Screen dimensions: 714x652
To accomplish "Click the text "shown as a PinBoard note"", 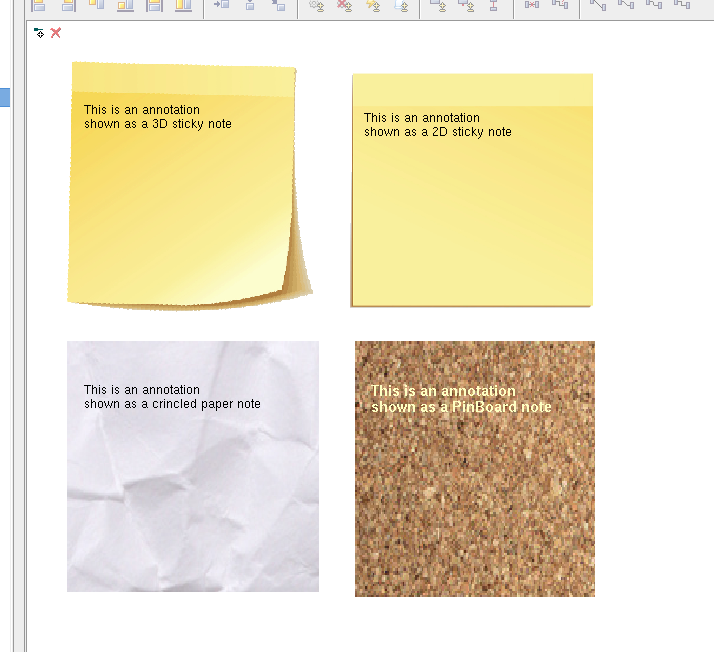I will tap(461, 407).
